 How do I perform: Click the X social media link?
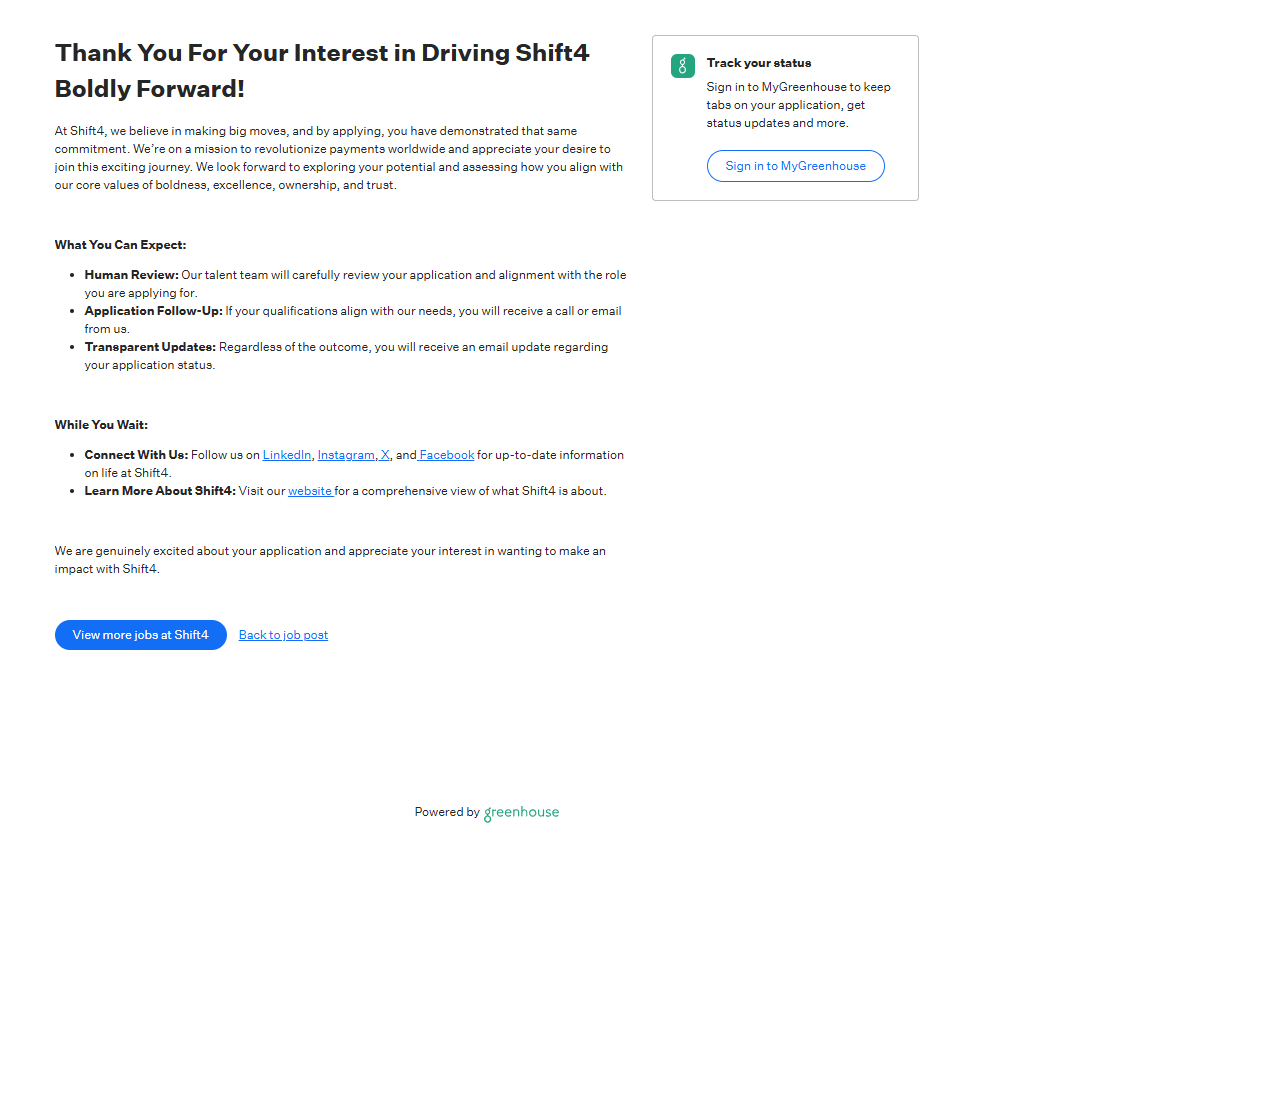click(385, 455)
